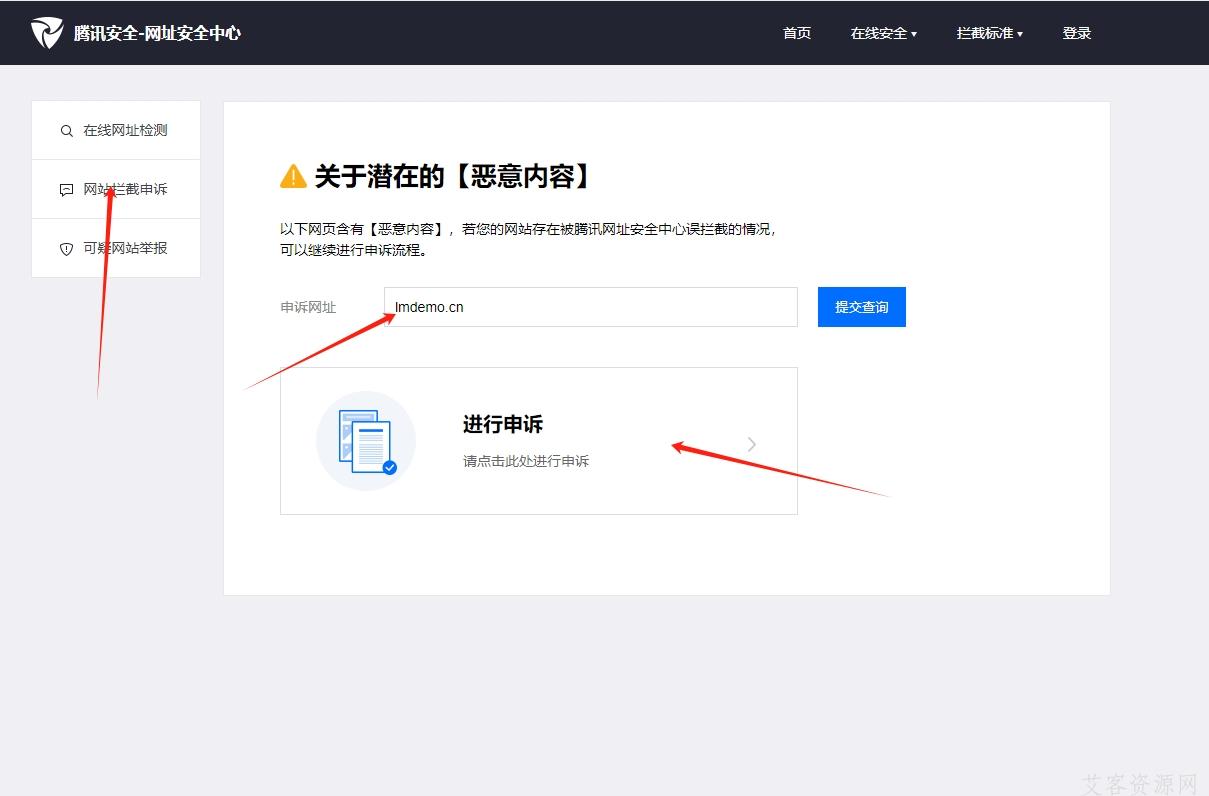
Task: Open 可疑网站举报 in the left sidebar
Action: pyautogui.click(x=125, y=249)
